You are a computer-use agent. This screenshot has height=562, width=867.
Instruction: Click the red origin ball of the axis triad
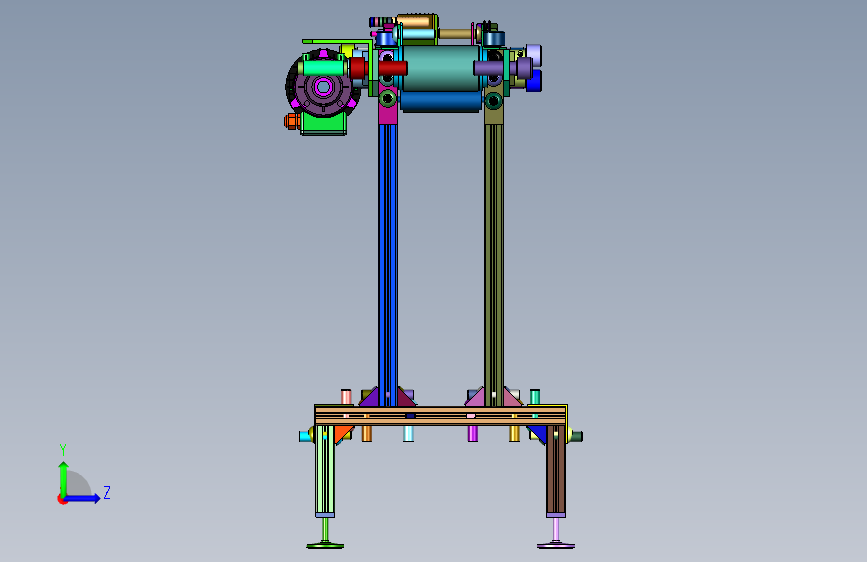(62, 499)
